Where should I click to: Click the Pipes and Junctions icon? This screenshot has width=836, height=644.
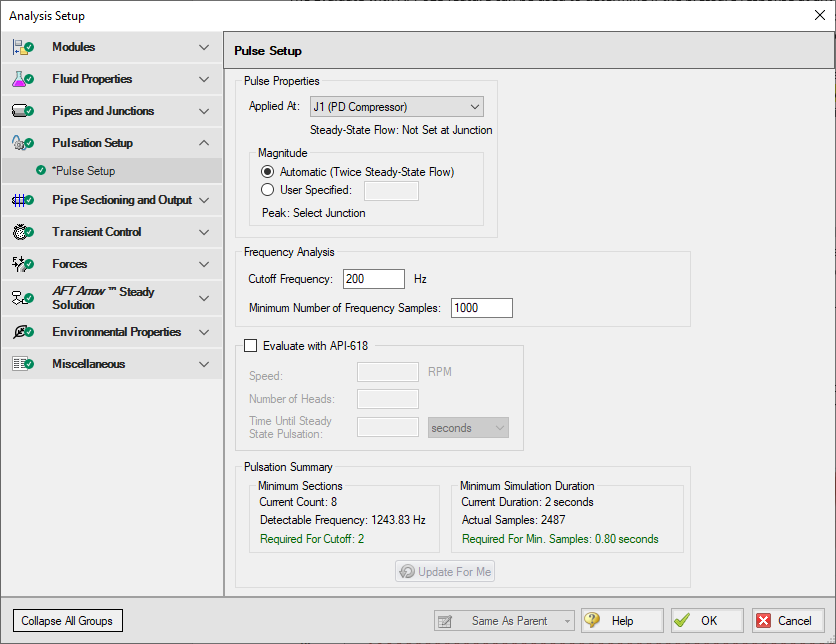tap(21, 111)
